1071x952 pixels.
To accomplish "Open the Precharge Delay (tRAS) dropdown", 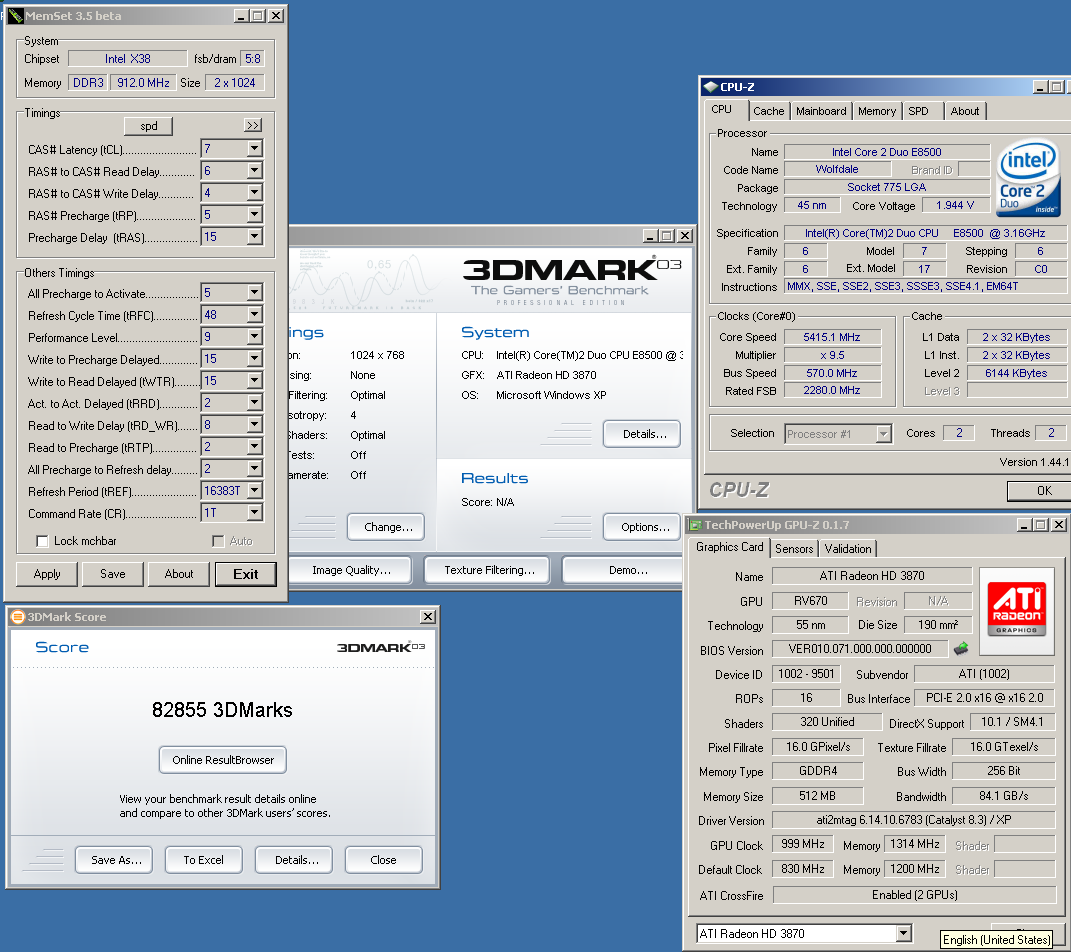I will (254, 236).
